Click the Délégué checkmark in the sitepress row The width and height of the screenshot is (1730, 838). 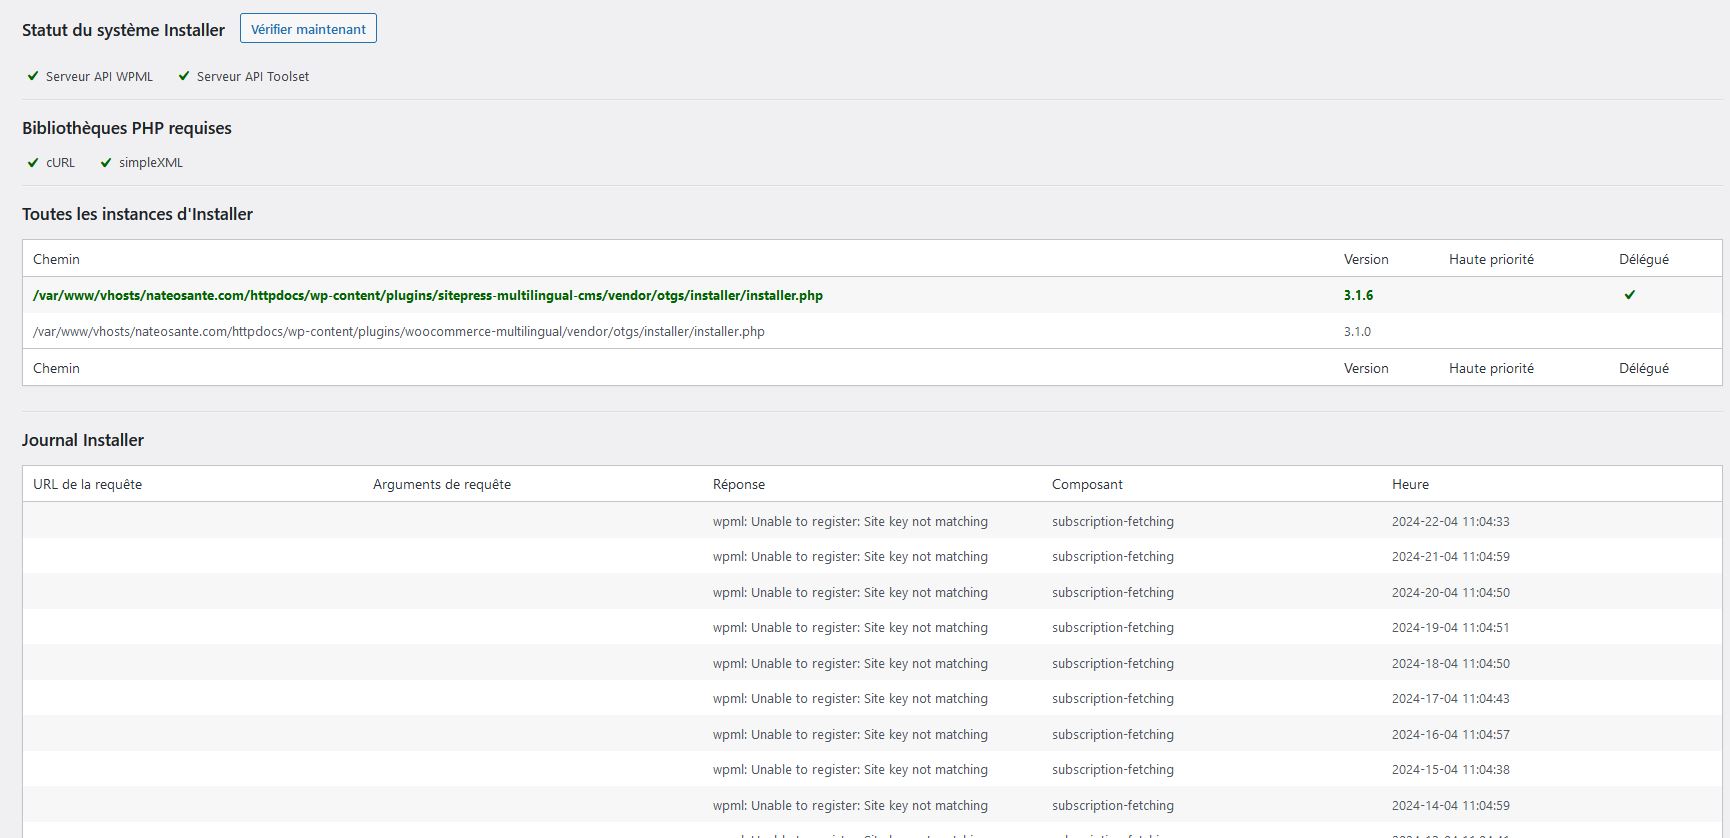[x=1630, y=295]
